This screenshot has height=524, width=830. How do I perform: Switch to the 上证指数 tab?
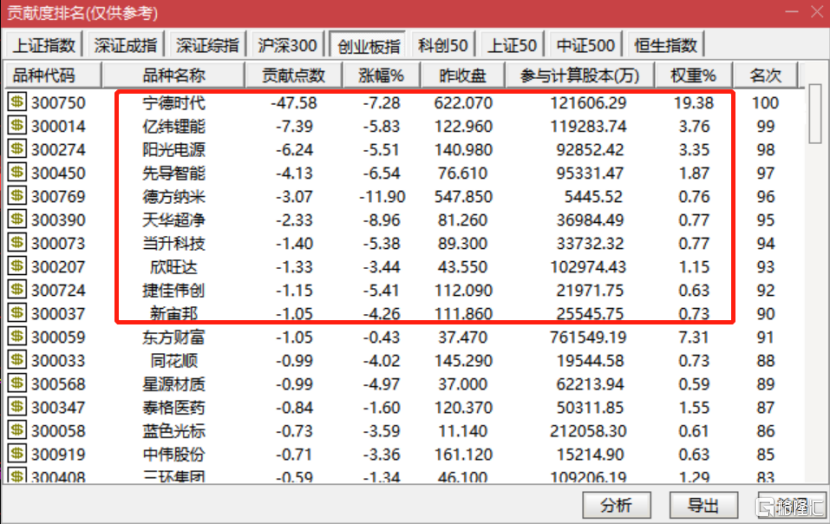point(43,46)
